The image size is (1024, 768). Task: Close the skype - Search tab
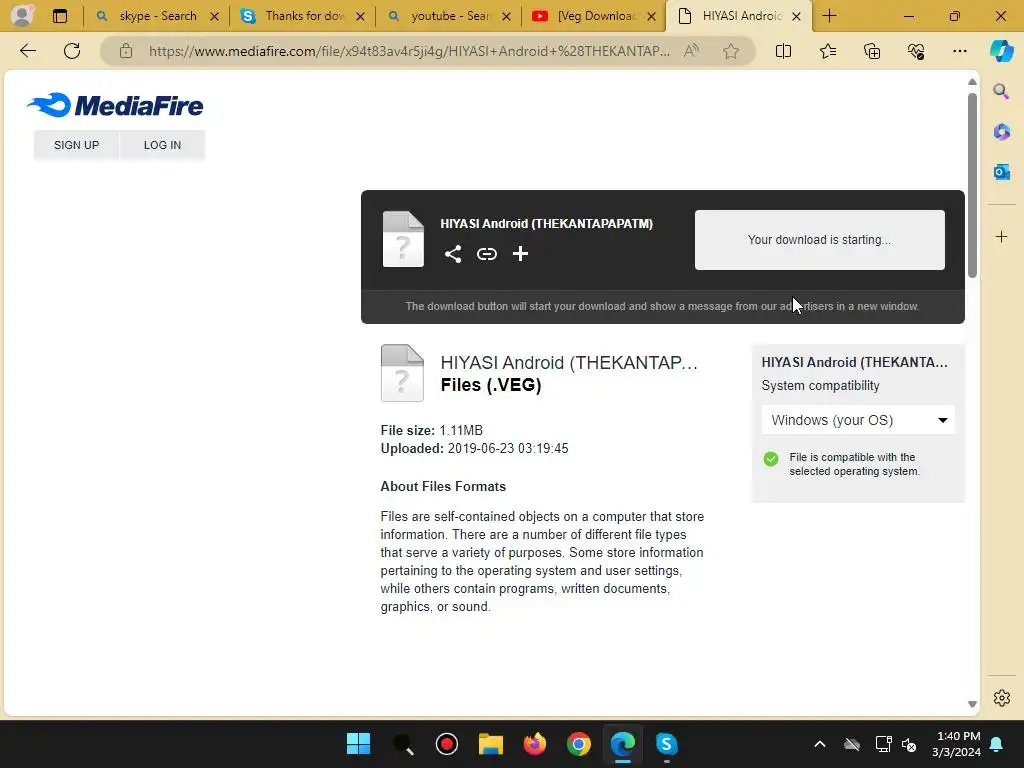pyautogui.click(x=214, y=16)
